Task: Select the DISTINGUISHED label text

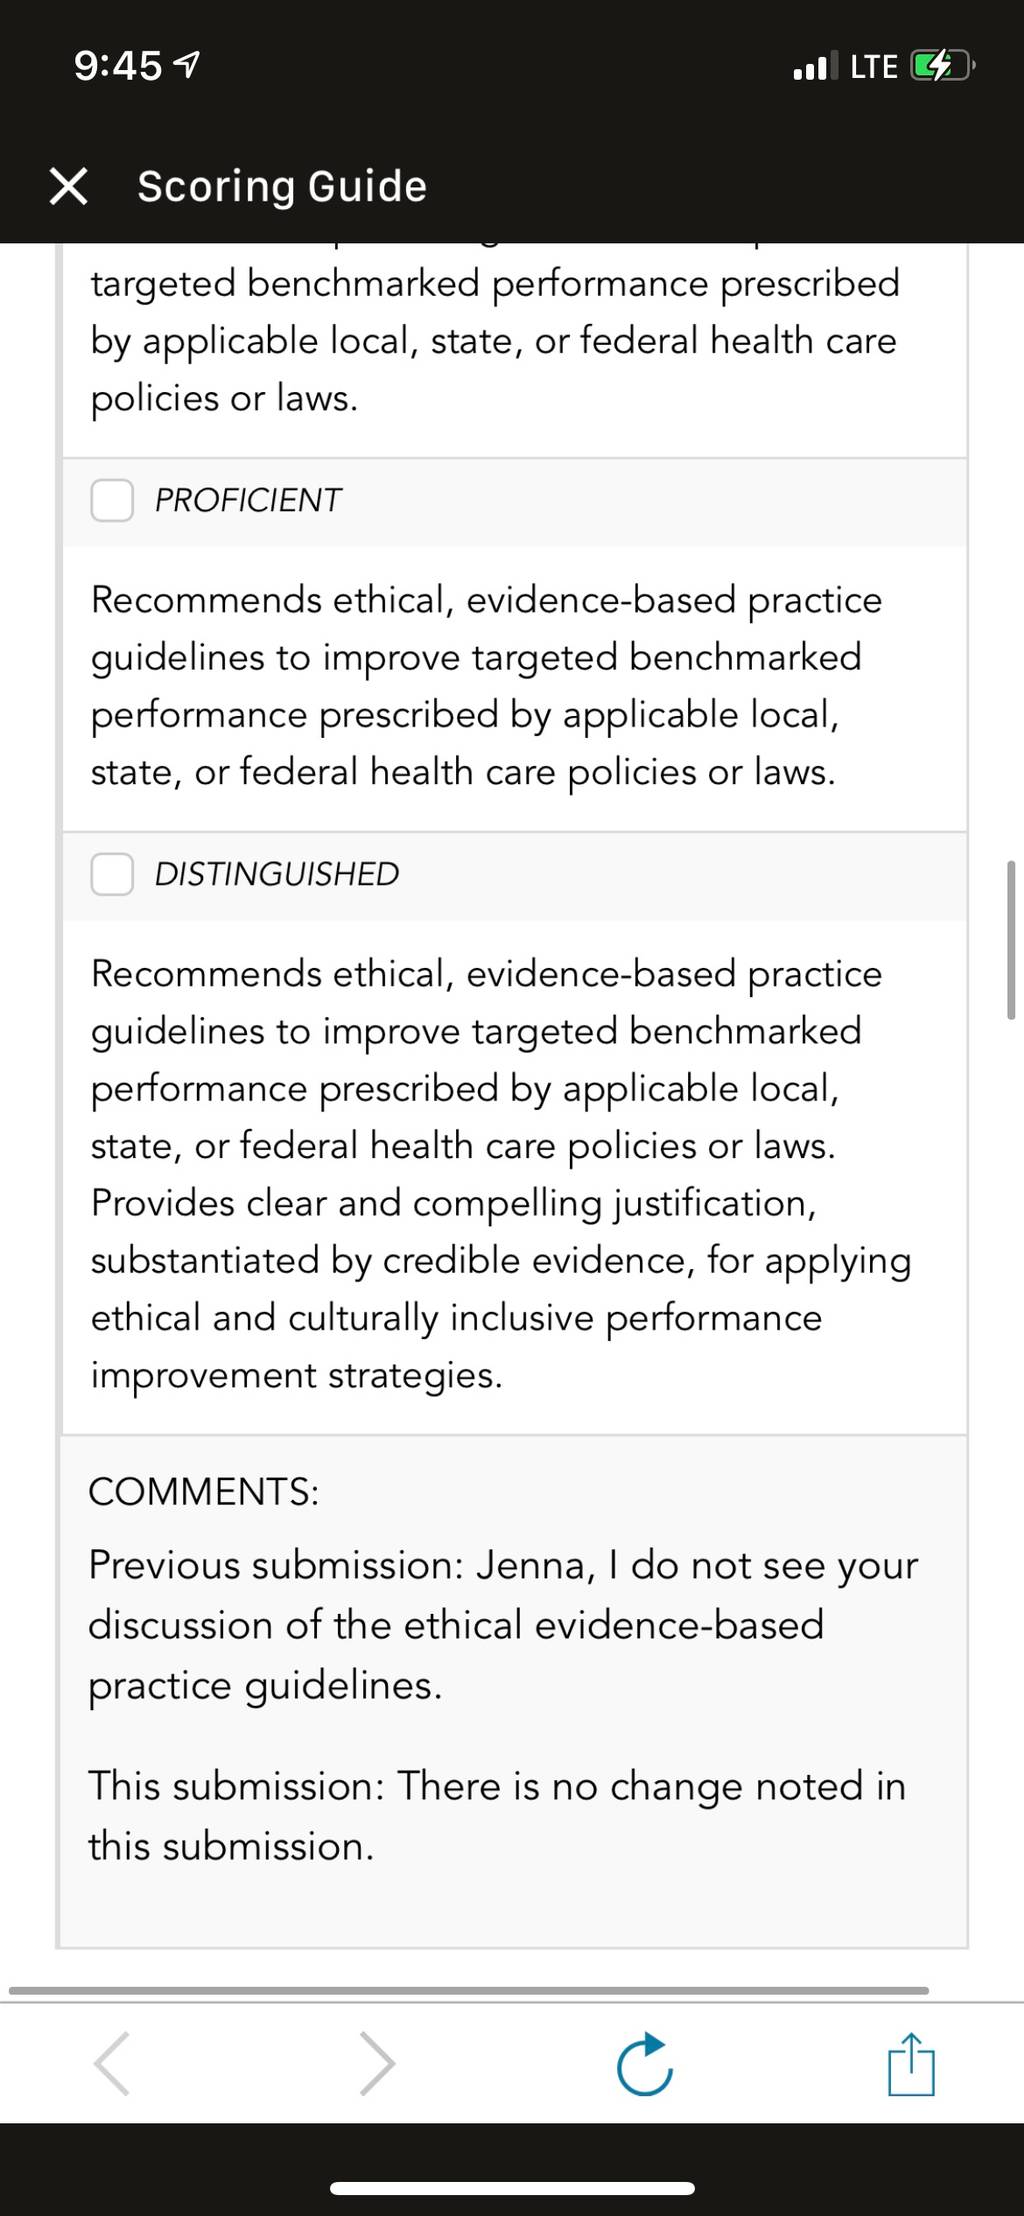Action: 277,874
